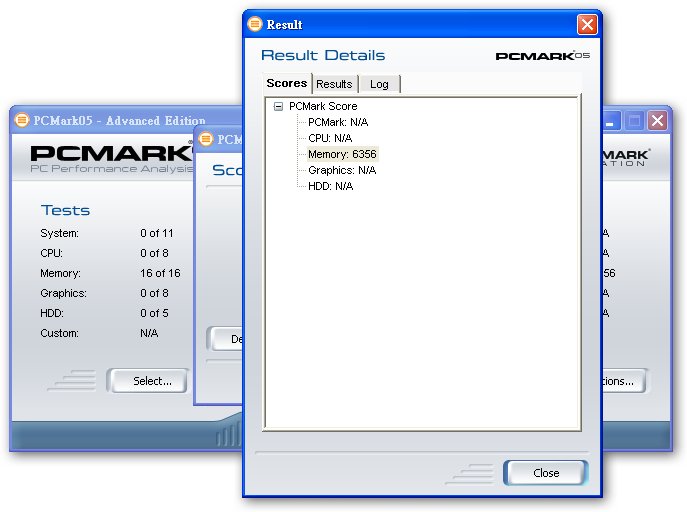
Task: Pick the Graphics: N/A tree entry
Action: tap(342, 170)
